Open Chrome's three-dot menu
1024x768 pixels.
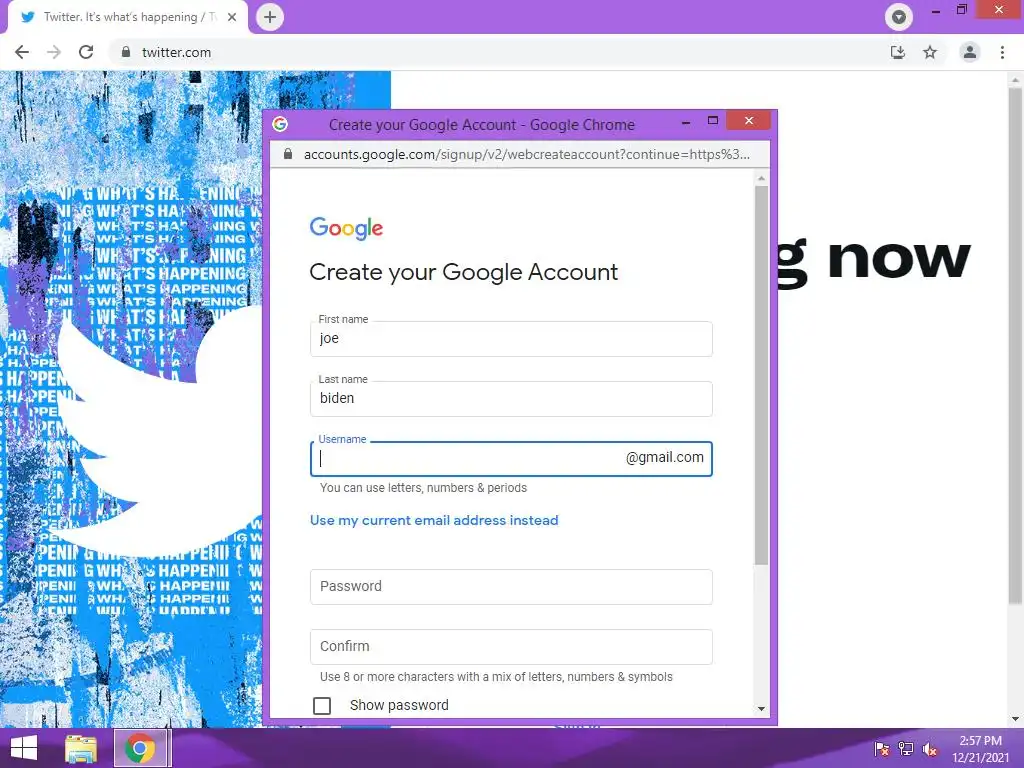click(x=1002, y=52)
